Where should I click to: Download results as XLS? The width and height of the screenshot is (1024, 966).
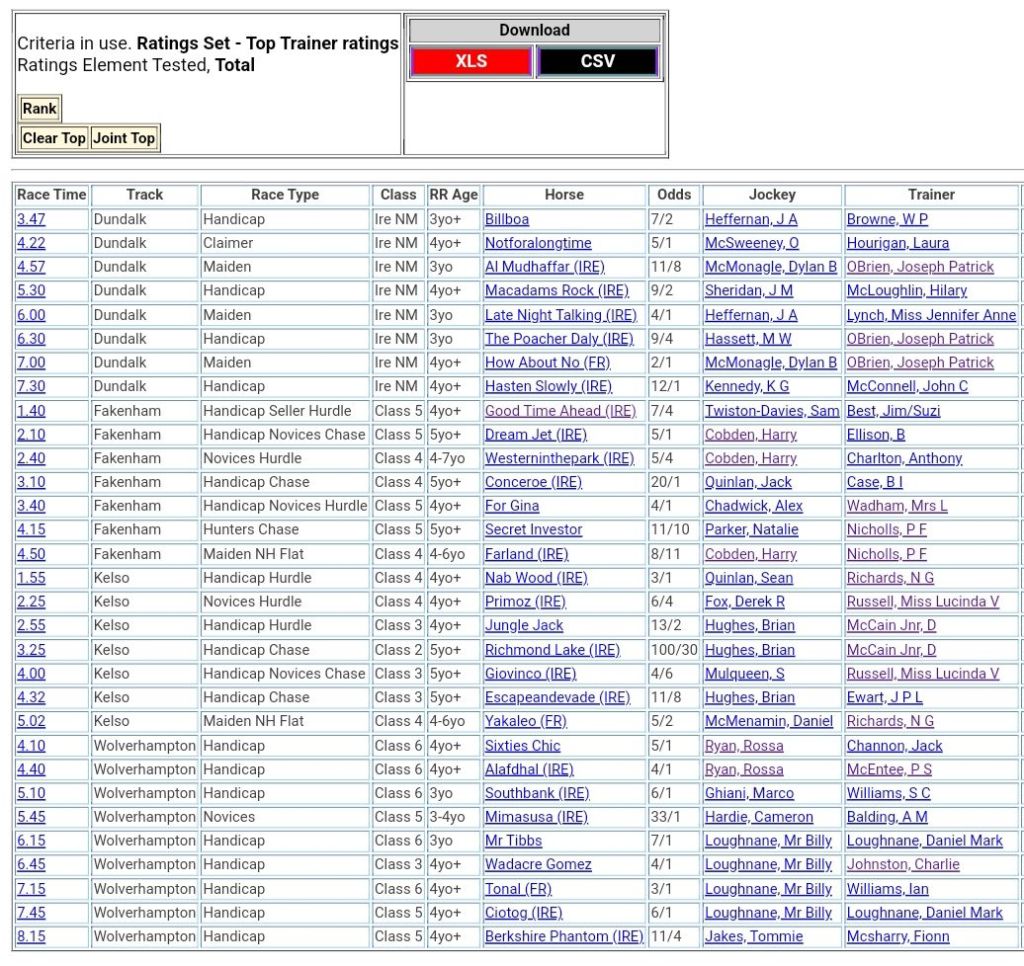pyautogui.click(x=470, y=62)
